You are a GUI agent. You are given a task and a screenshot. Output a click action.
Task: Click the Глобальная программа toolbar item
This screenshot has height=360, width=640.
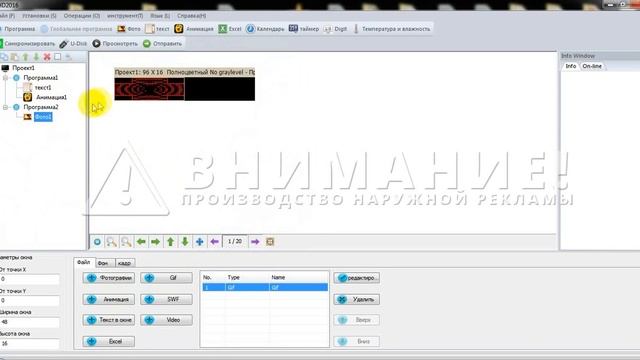tap(76, 29)
